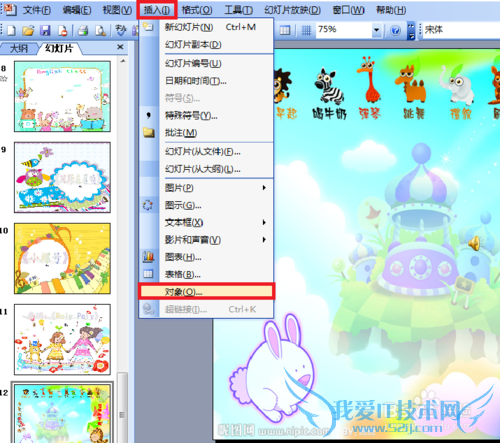This screenshot has width=500, height=443.
Task: Open the 视图(V) menu
Action: click(x=117, y=10)
